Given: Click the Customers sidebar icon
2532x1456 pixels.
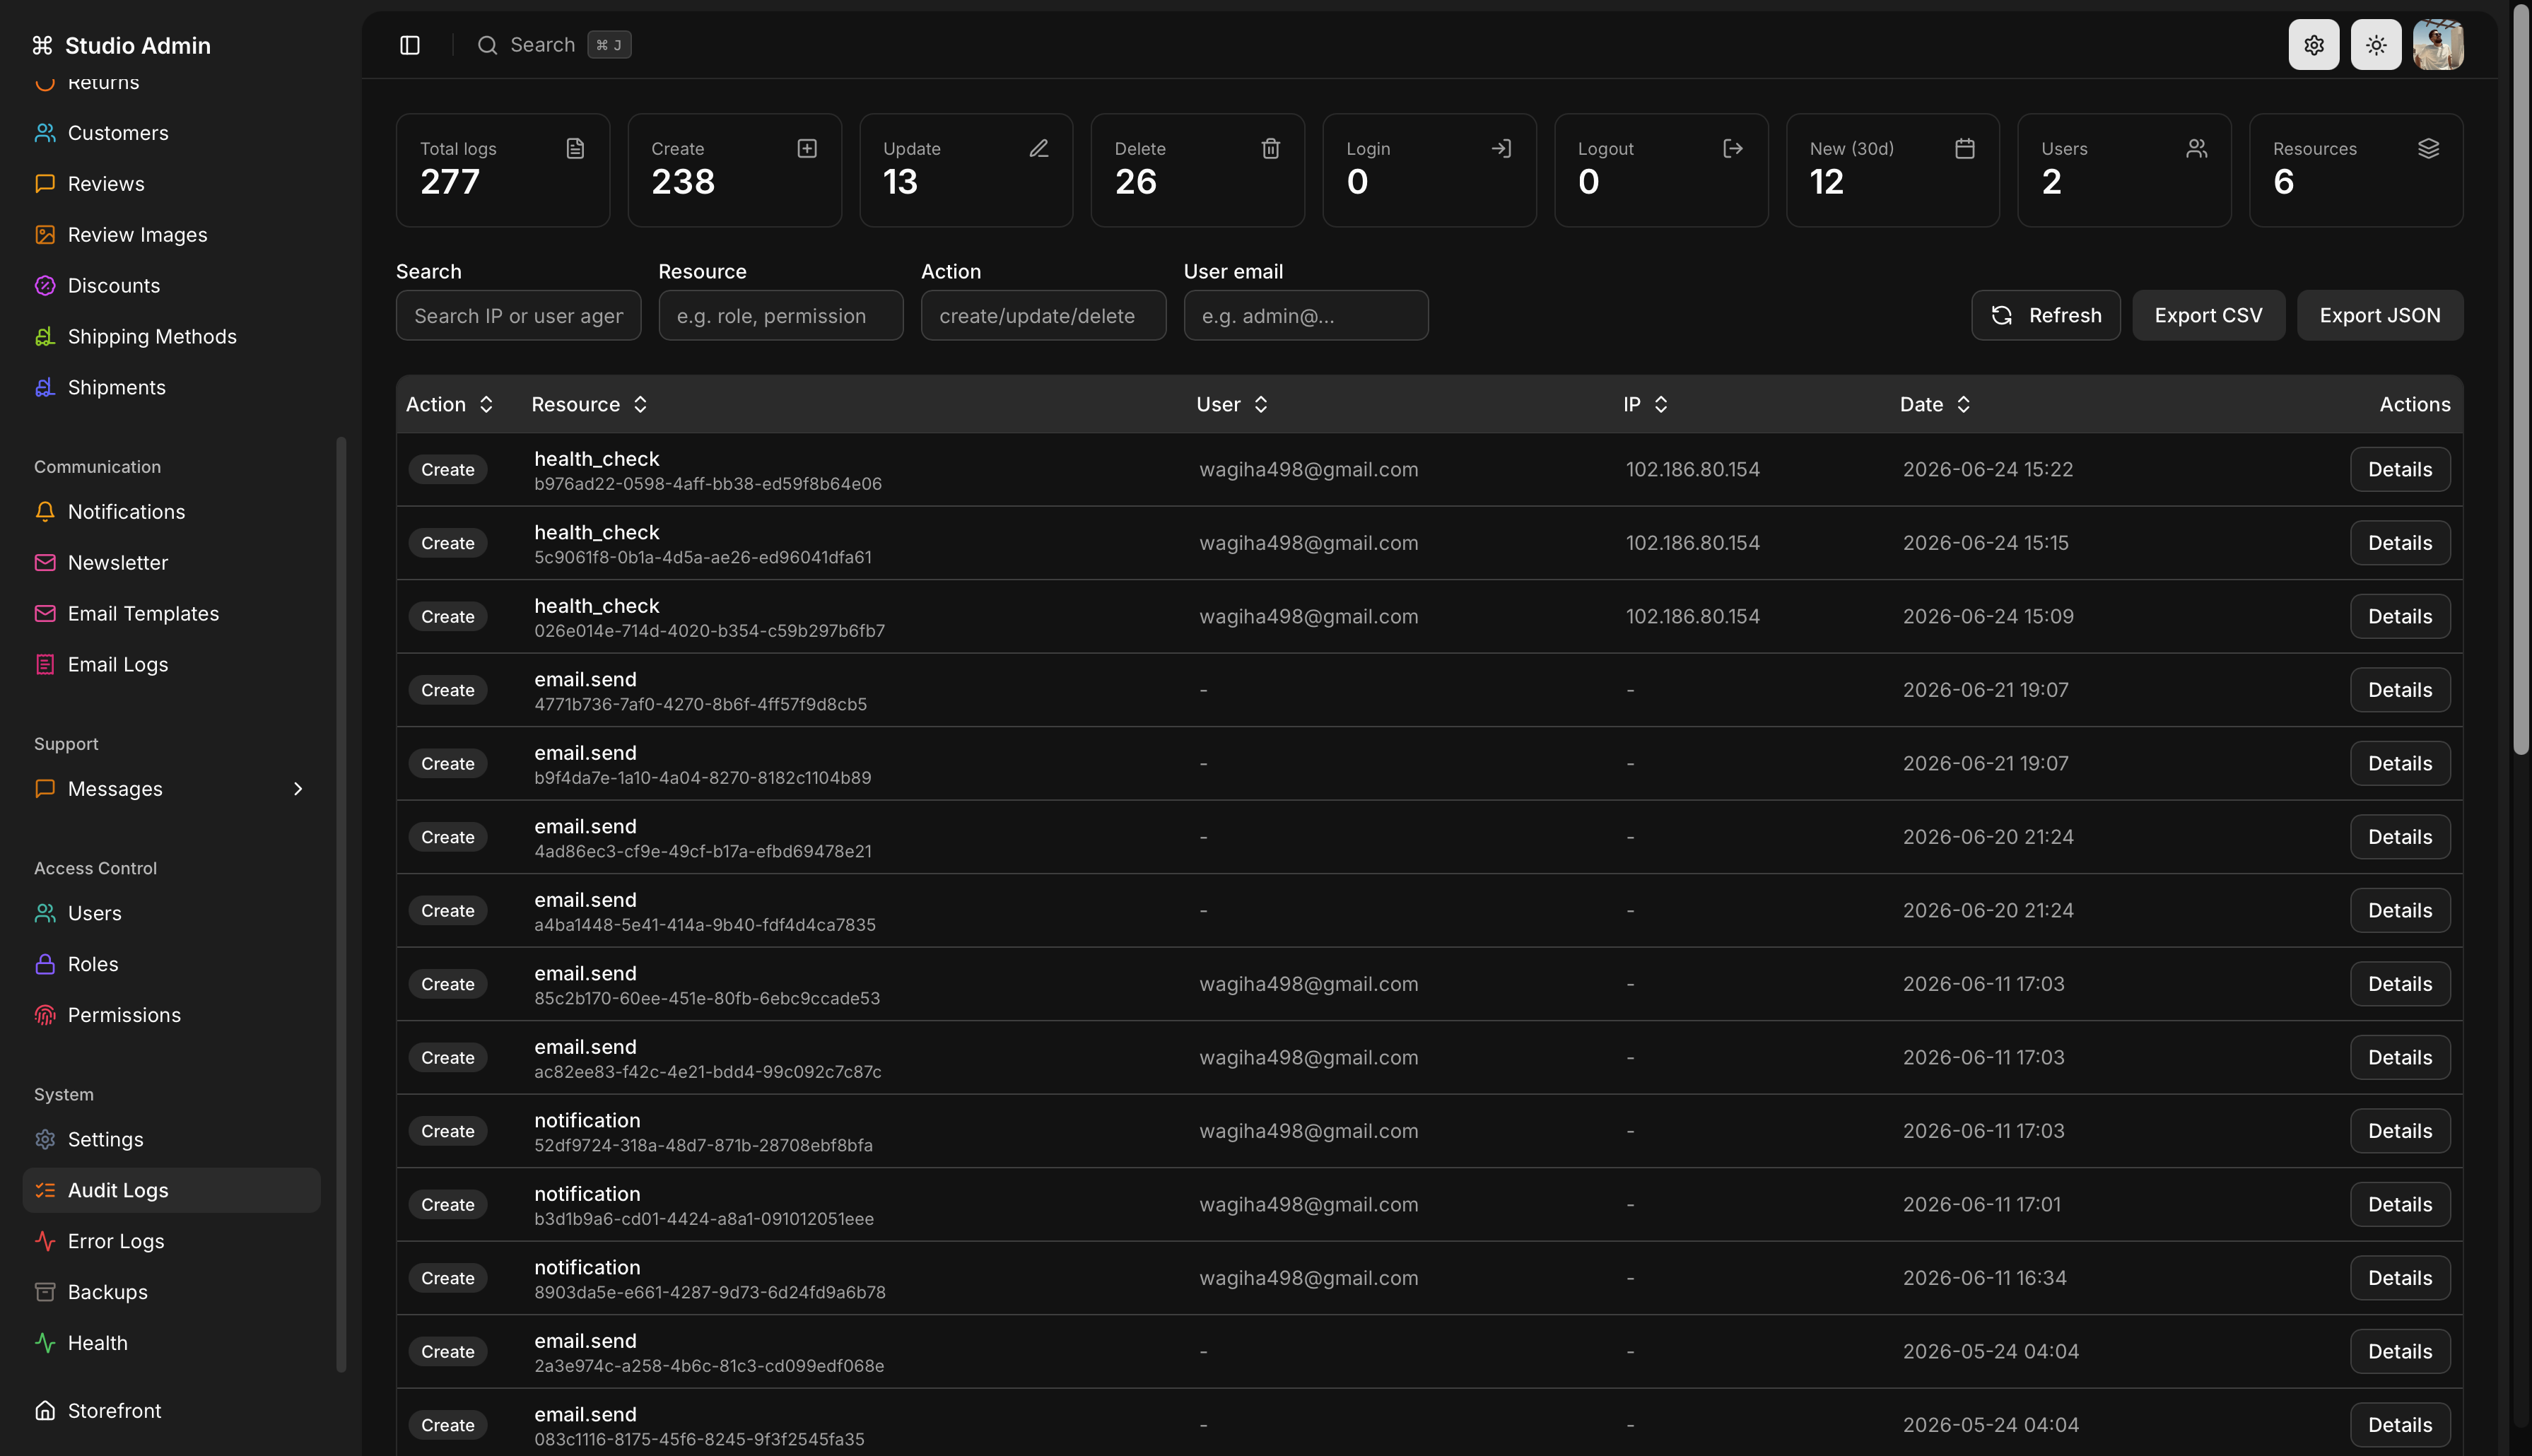Looking at the screenshot, I should [45, 133].
